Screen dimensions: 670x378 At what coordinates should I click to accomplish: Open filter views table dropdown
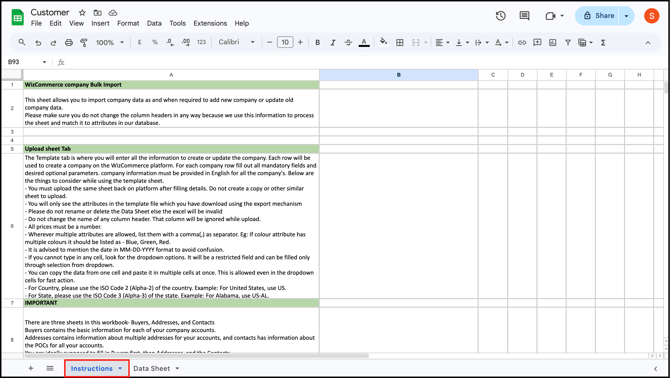[x=585, y=42]
